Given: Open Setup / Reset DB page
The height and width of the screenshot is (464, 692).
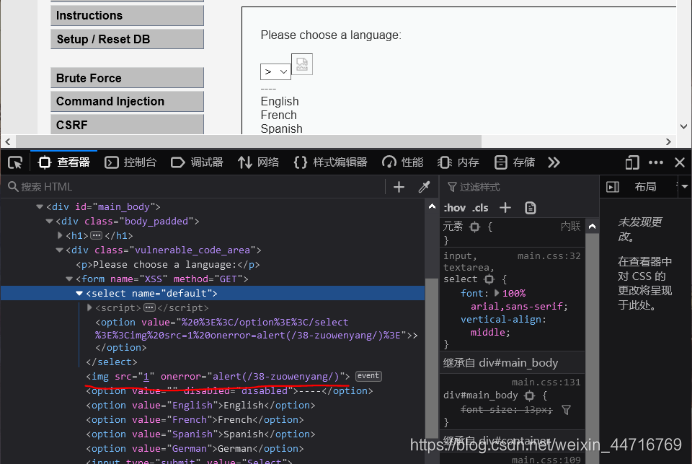Looking at the screenshot, I should (x=127, y=39).
